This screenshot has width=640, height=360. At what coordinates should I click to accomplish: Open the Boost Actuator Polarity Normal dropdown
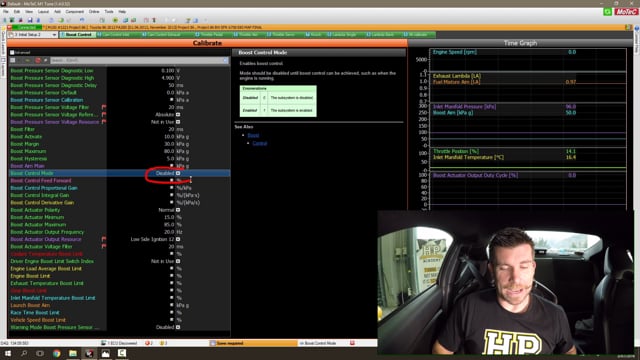(178, 210)
